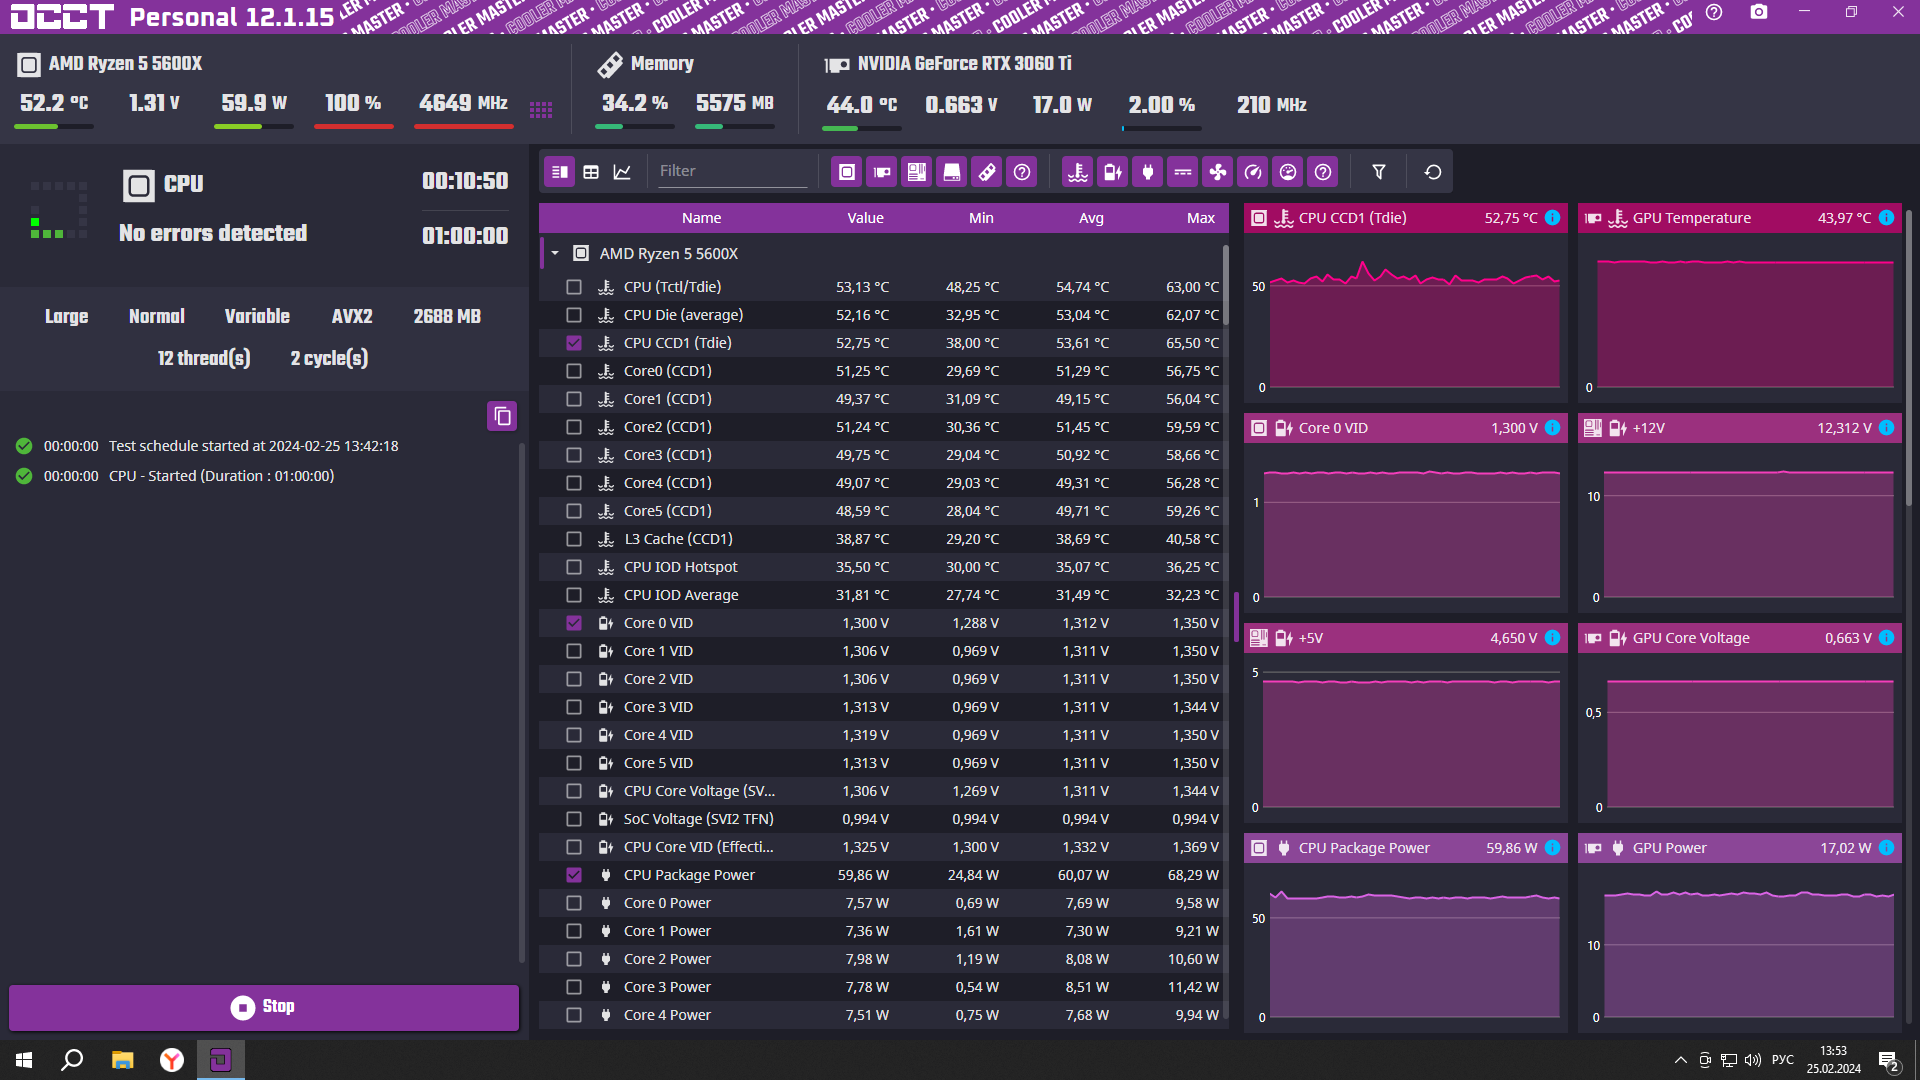Viewport: 1920px width, 1080px height.
Task: Toggle the clock speedometer sensor filter
Action: coord(1253,172)
